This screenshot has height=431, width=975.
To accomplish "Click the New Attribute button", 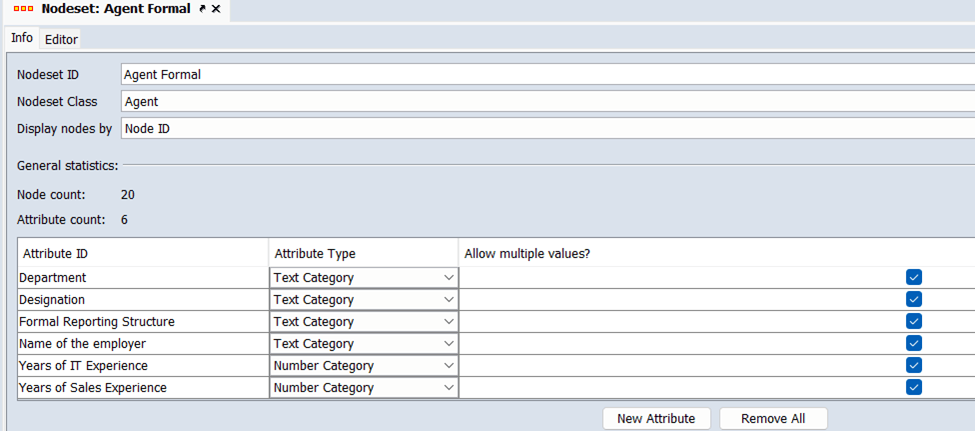I will click(656, 418).
